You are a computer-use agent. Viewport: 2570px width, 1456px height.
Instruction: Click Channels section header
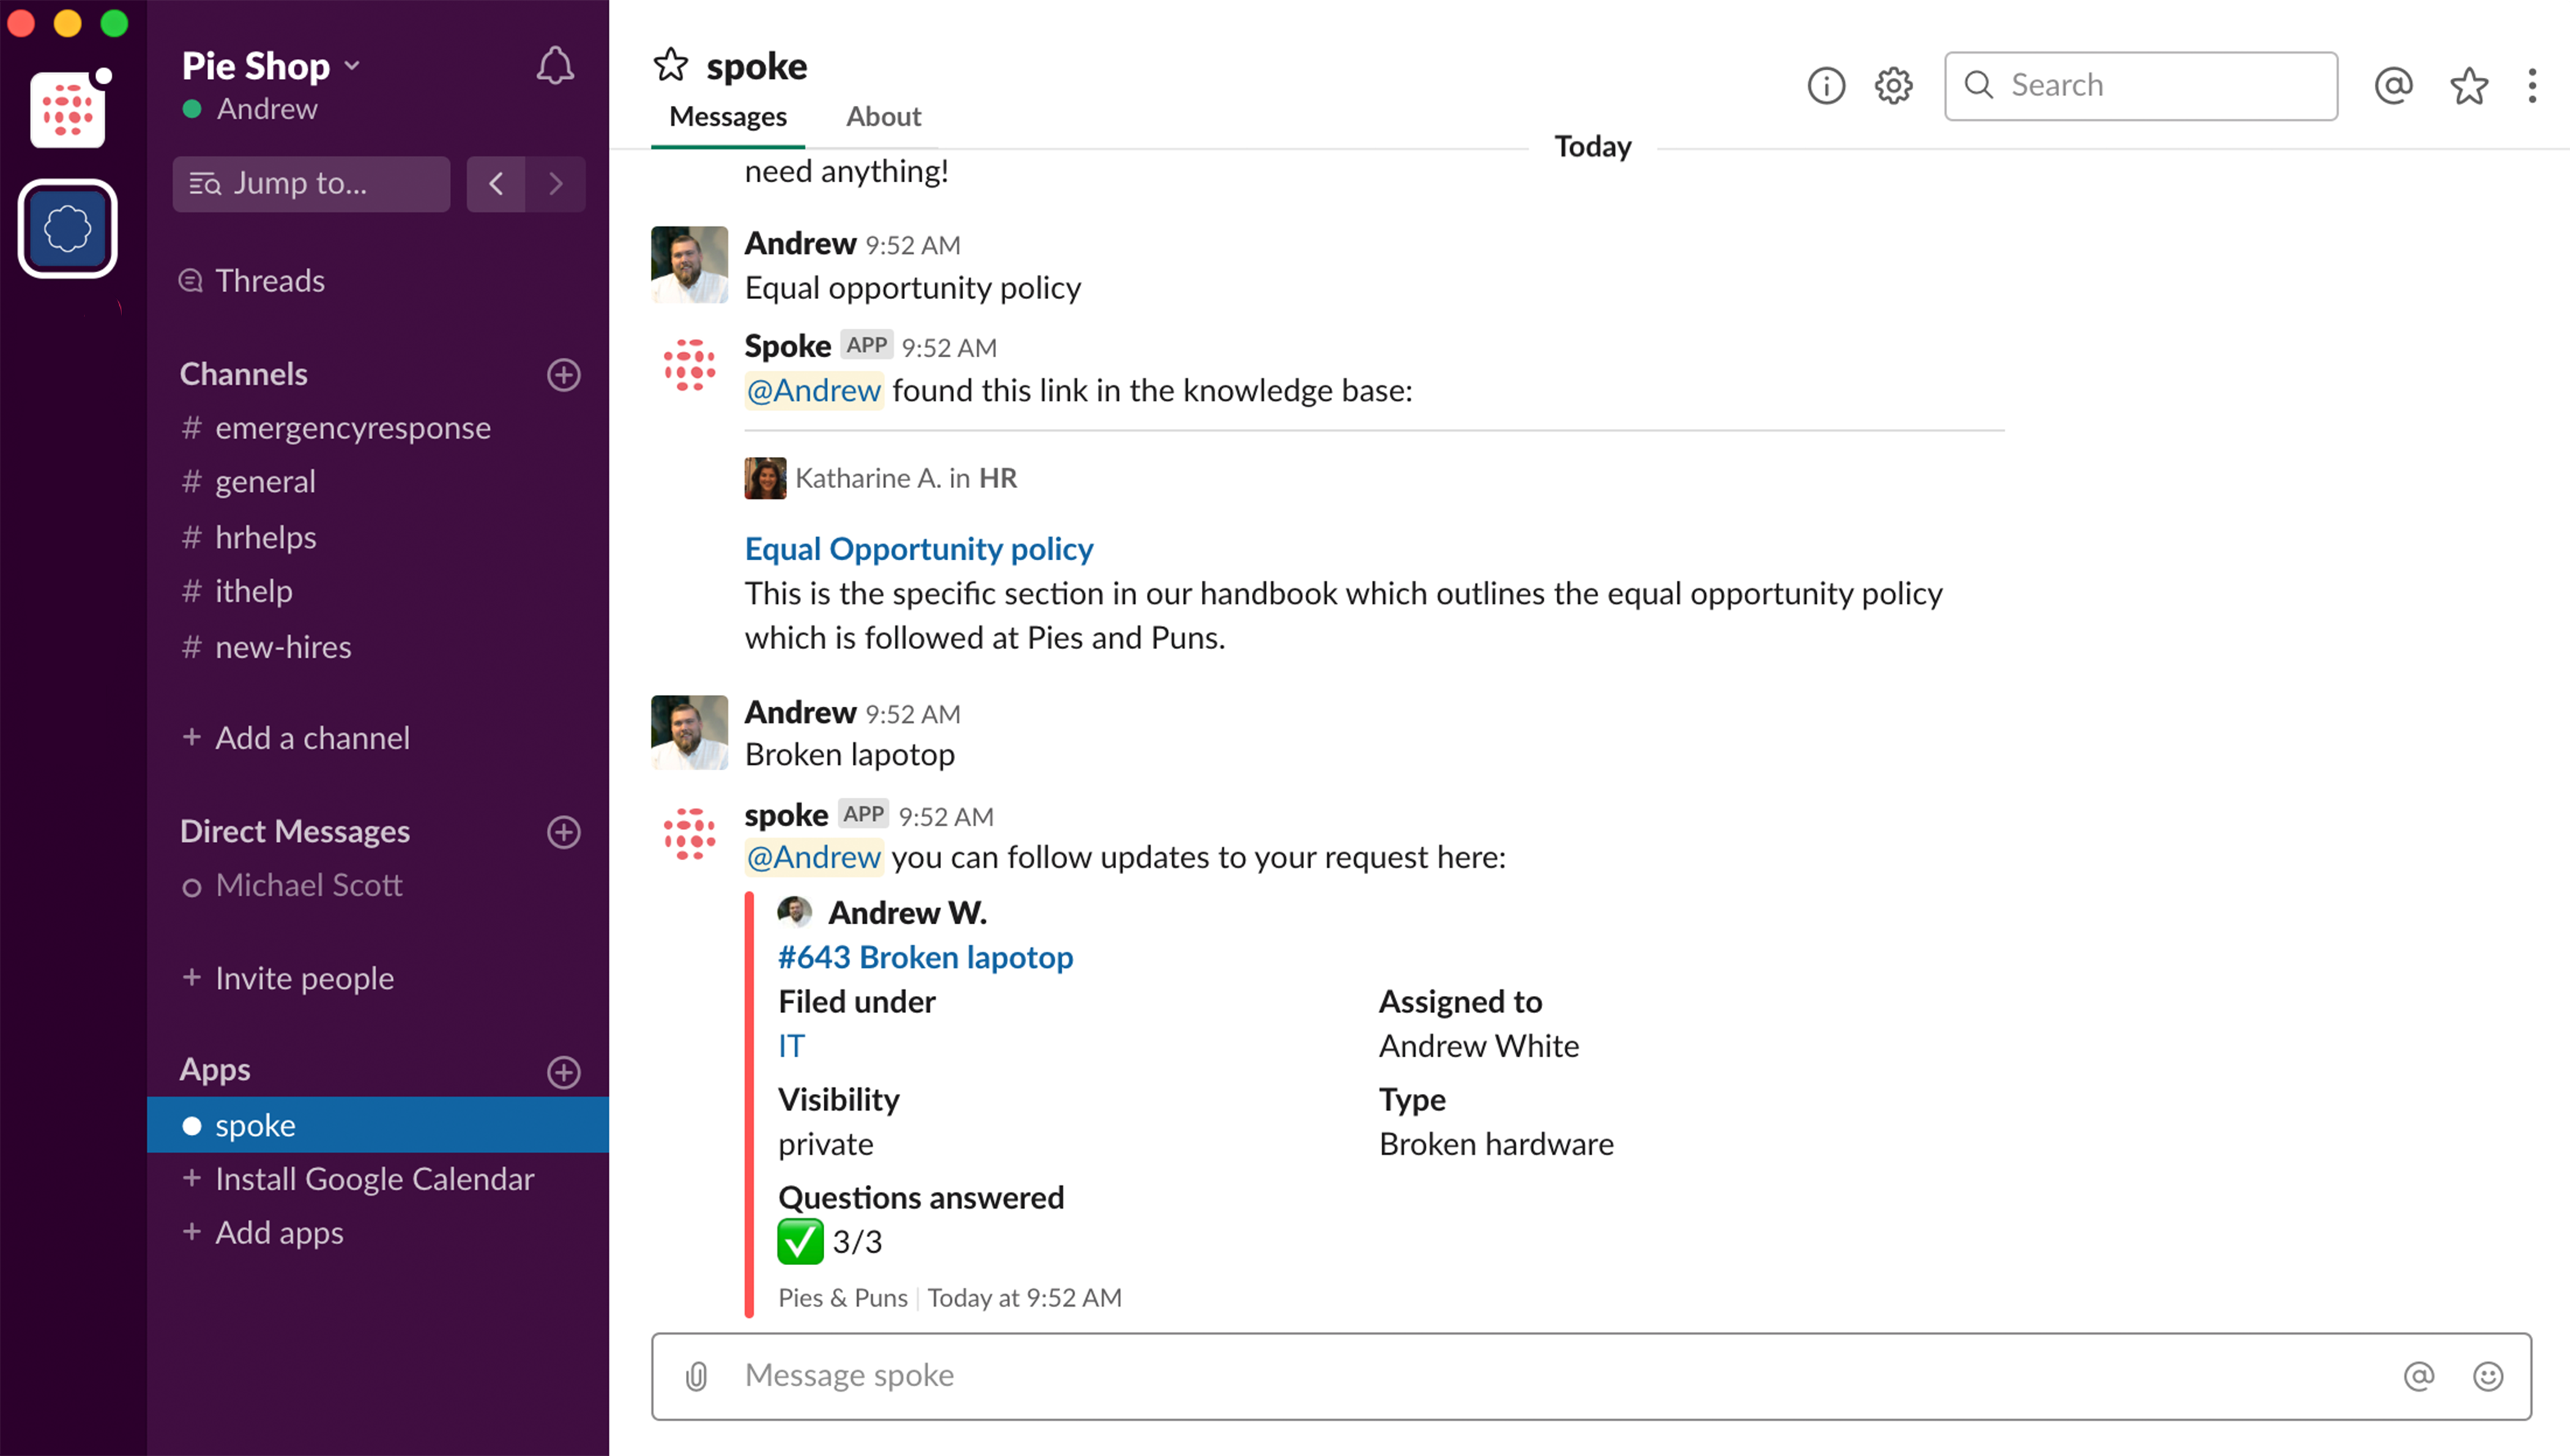pyautogui.click(x=243, y=374)
